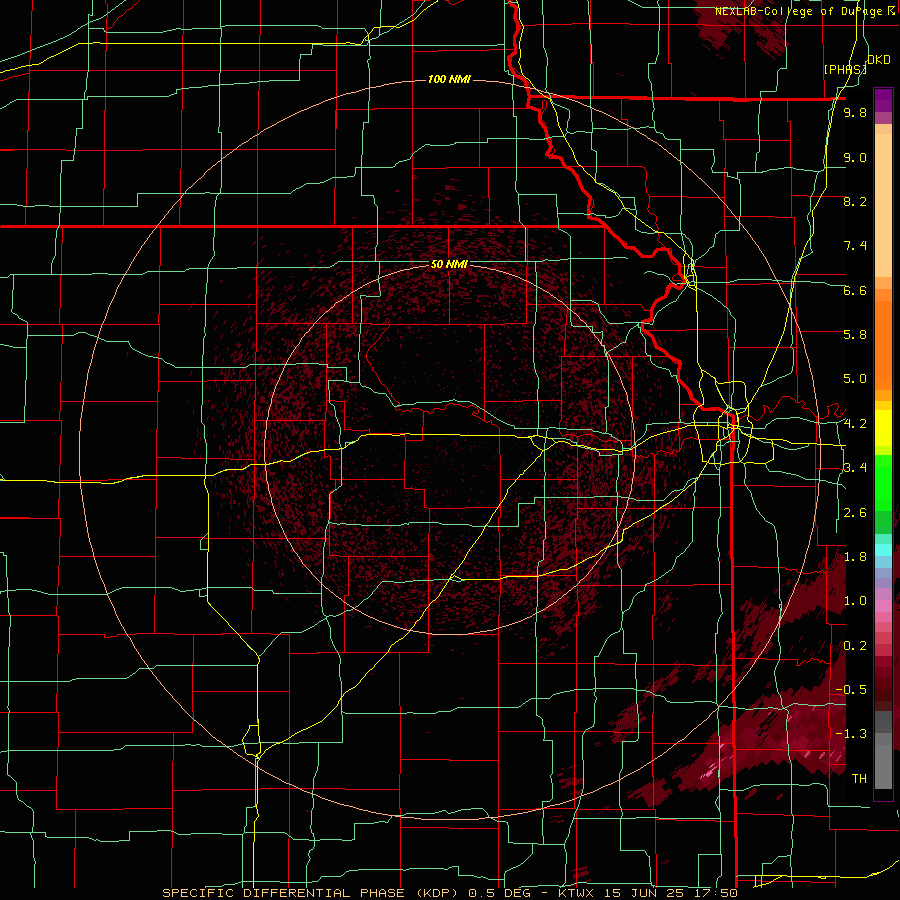900x900 pixels.
Task: Click the 4.2 value on the color scale
Action: click(x=855, y=424)
